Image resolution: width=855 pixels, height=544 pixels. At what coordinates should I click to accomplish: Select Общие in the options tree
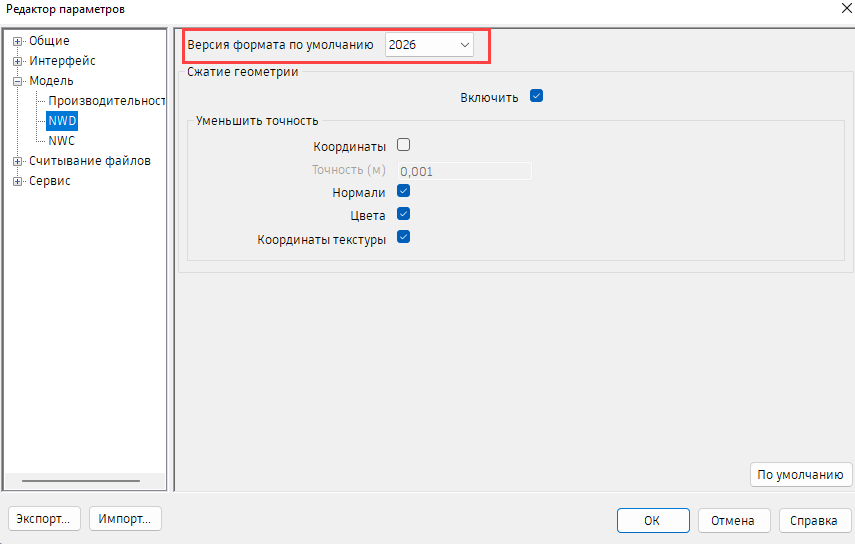tap(49, 41)
